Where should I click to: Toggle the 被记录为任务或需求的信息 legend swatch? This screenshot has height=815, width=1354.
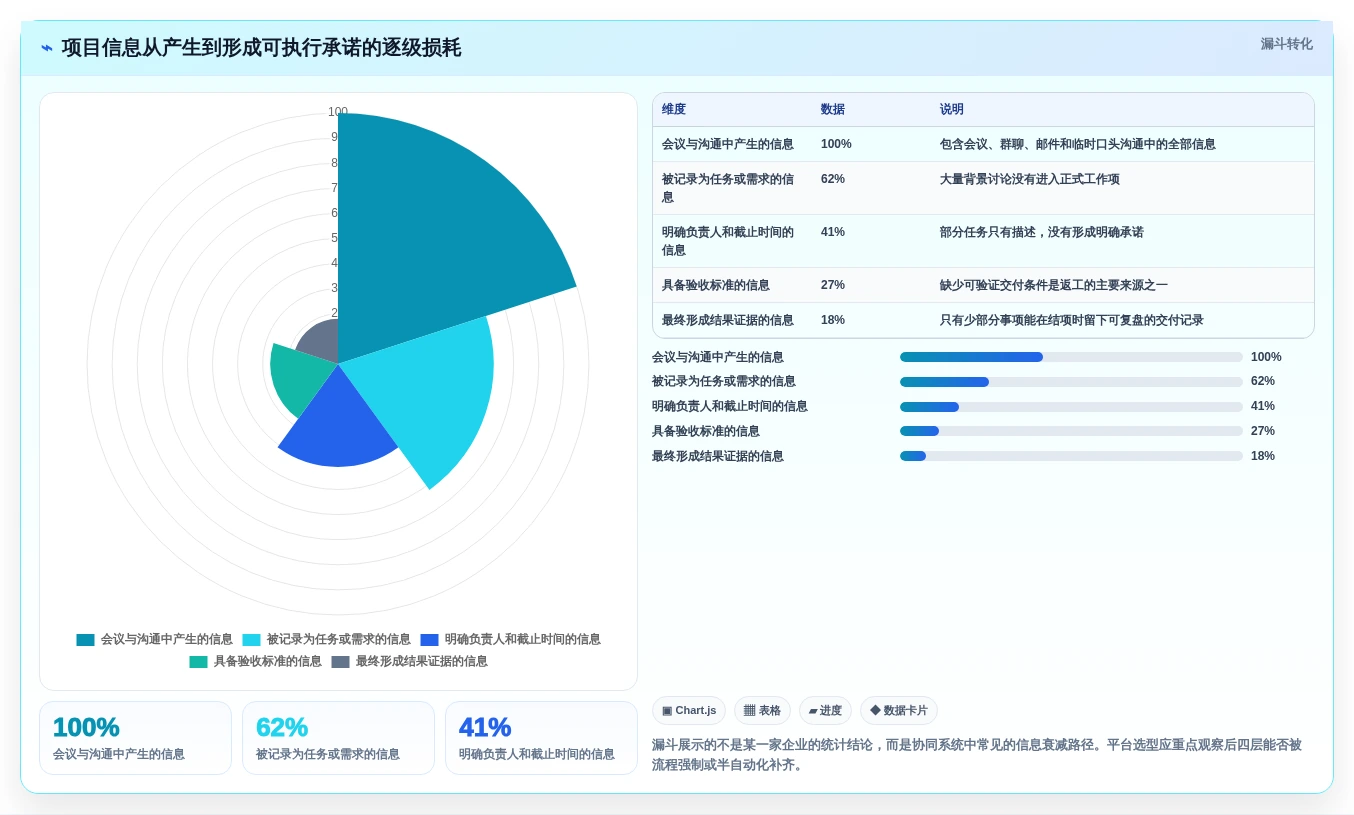(251, 640)
